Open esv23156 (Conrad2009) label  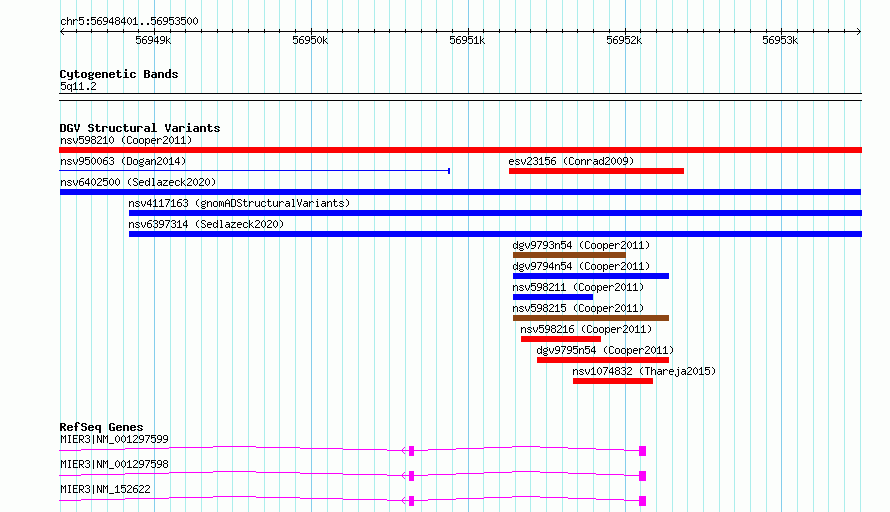(x=571, y=161)
